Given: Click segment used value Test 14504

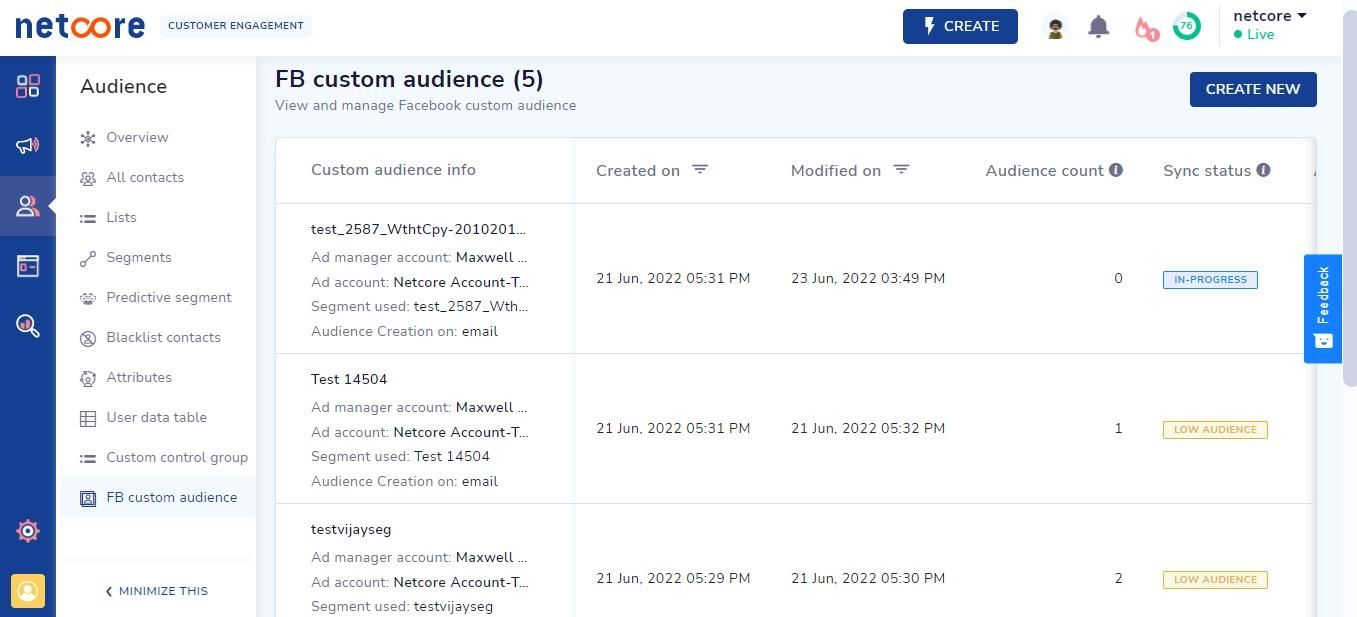Looking at the screenshot, I should tap(452, 456).
